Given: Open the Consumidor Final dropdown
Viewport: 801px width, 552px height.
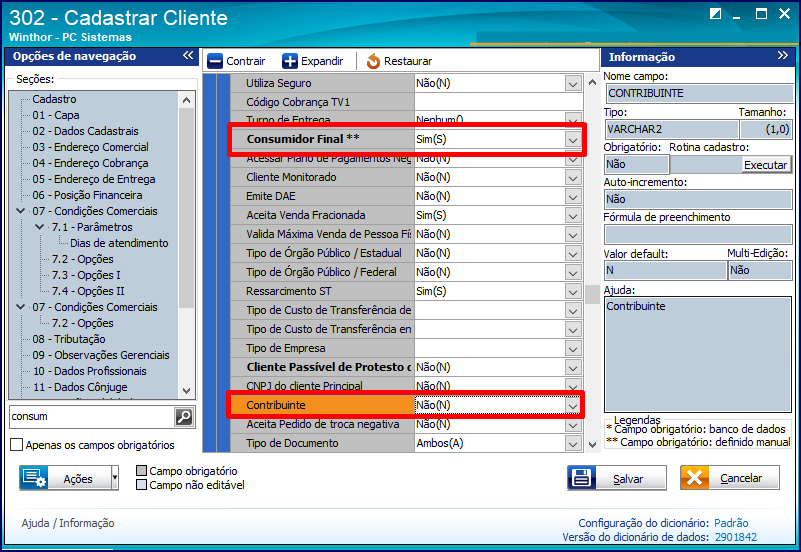Looking at the screenshot, I should point(573,139).
